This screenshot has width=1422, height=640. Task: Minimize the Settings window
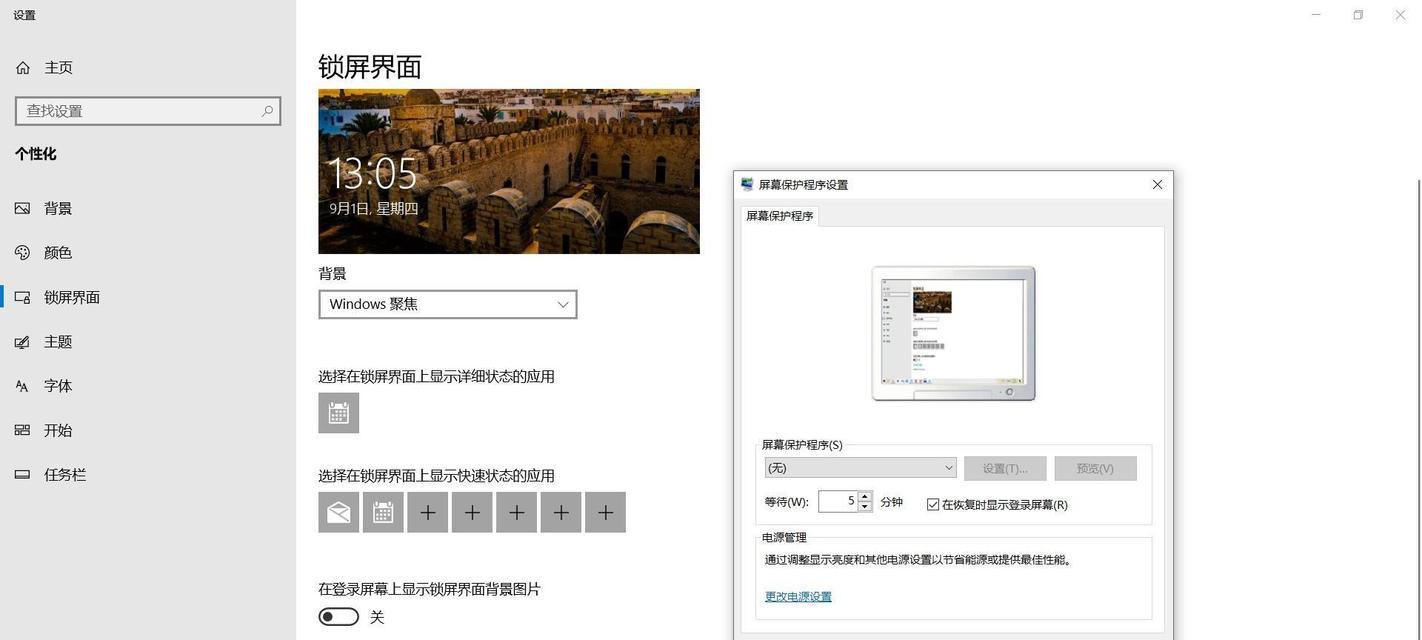[x=1316, y=15]
